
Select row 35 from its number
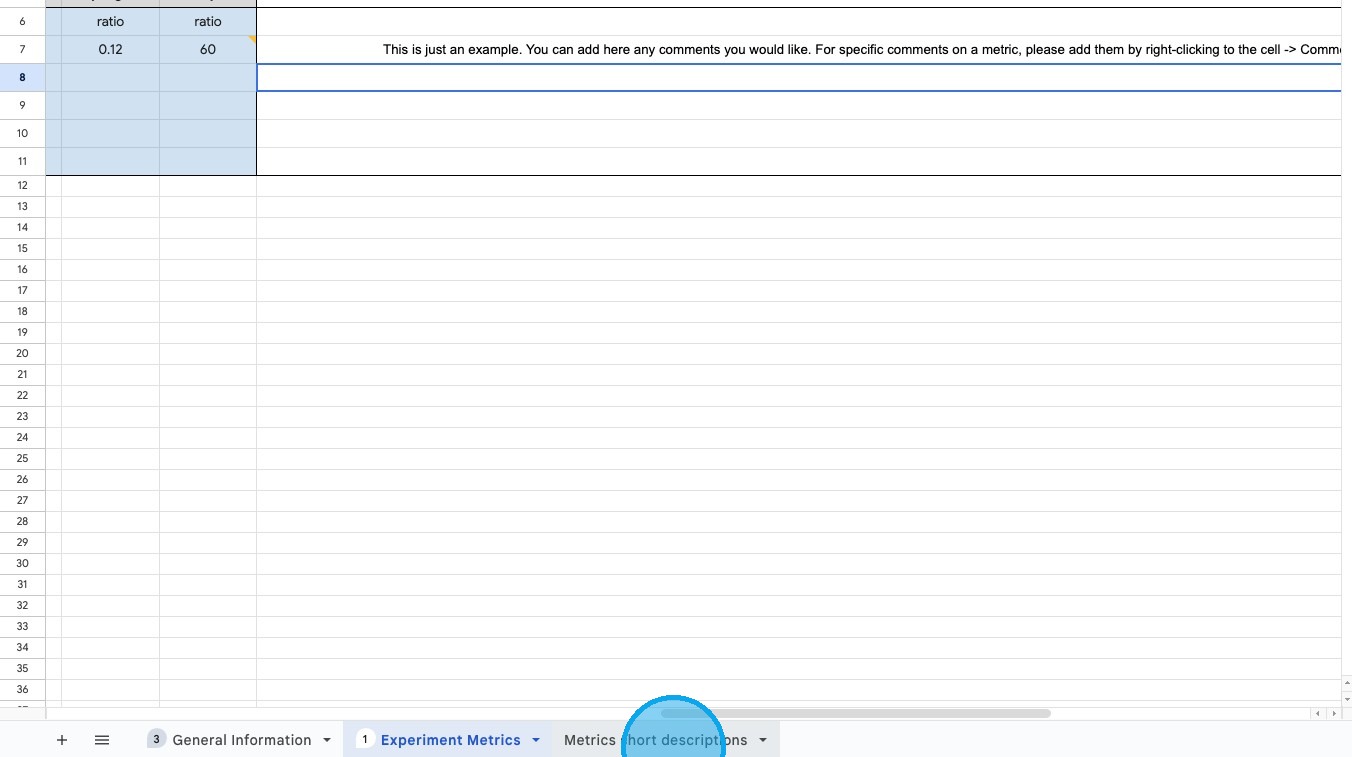(x=22, y=668)
